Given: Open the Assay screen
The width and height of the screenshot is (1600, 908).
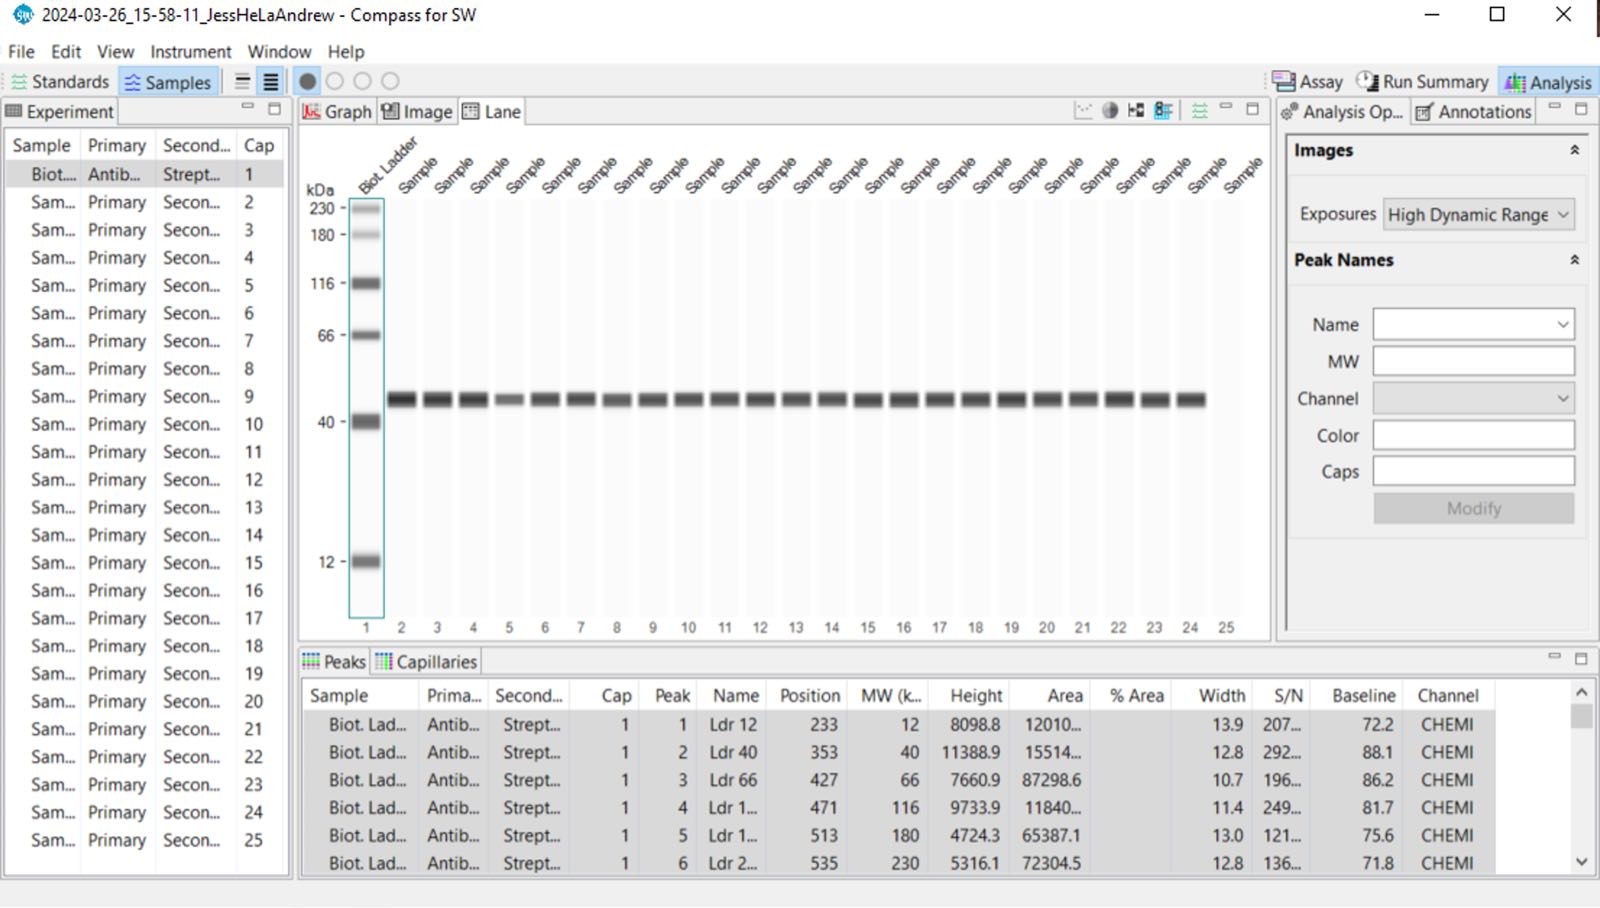Looking at the screenshot, I should tap(1308, 82).
